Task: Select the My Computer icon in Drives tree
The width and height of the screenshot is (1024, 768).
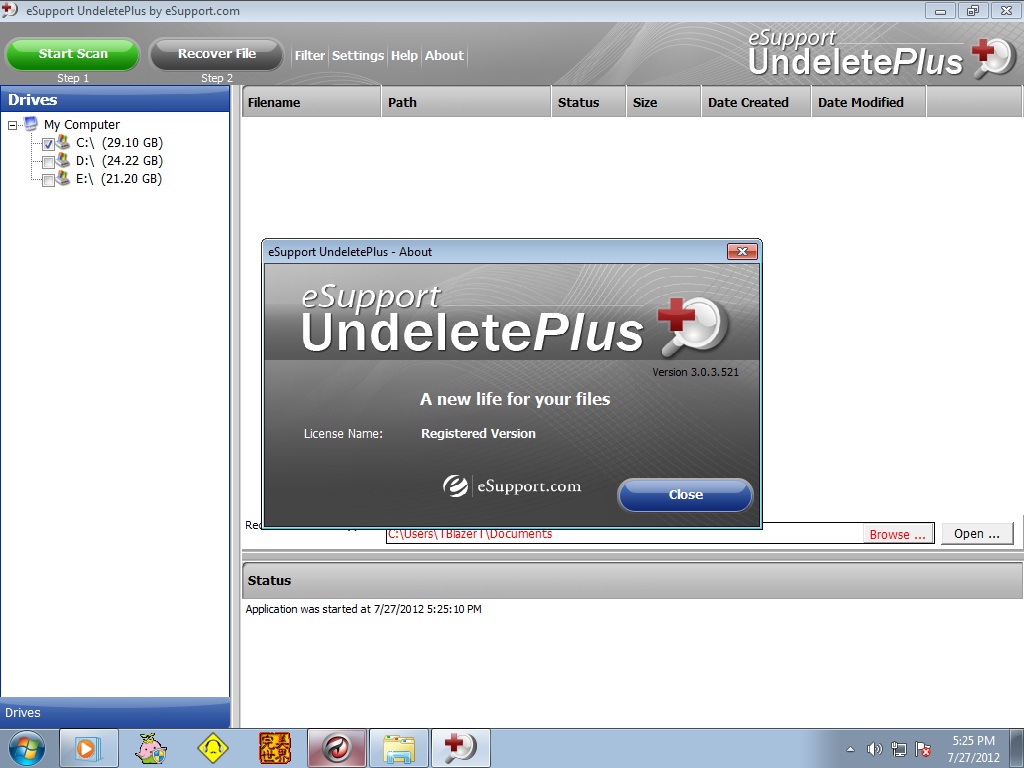Action: (x=31, y=123)
